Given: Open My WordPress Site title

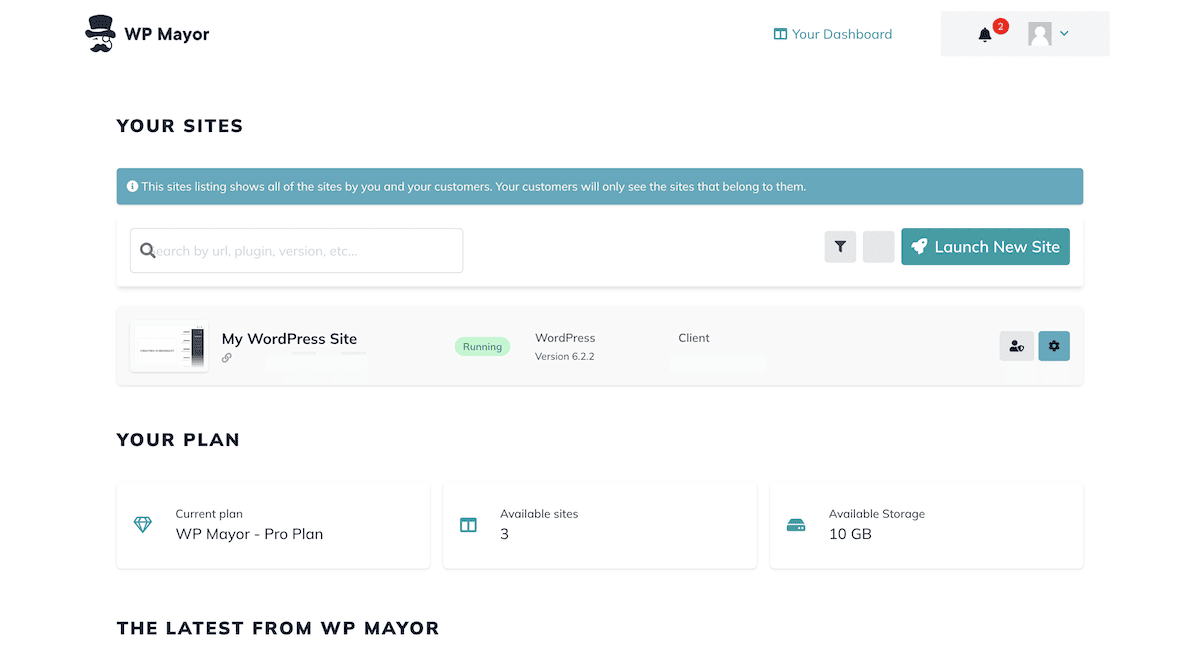Looking at the screenshot, I should [289, 339].
